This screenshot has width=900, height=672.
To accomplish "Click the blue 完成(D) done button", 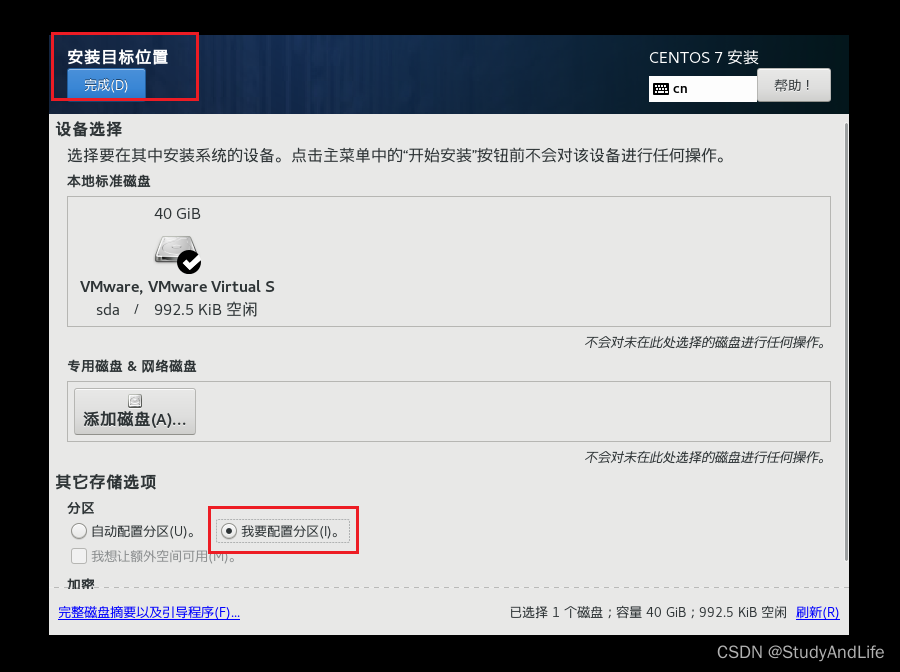I will pos(106,85).
